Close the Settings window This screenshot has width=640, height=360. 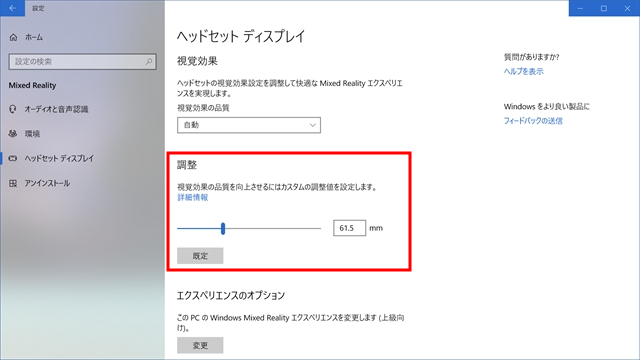pos(627,8)
